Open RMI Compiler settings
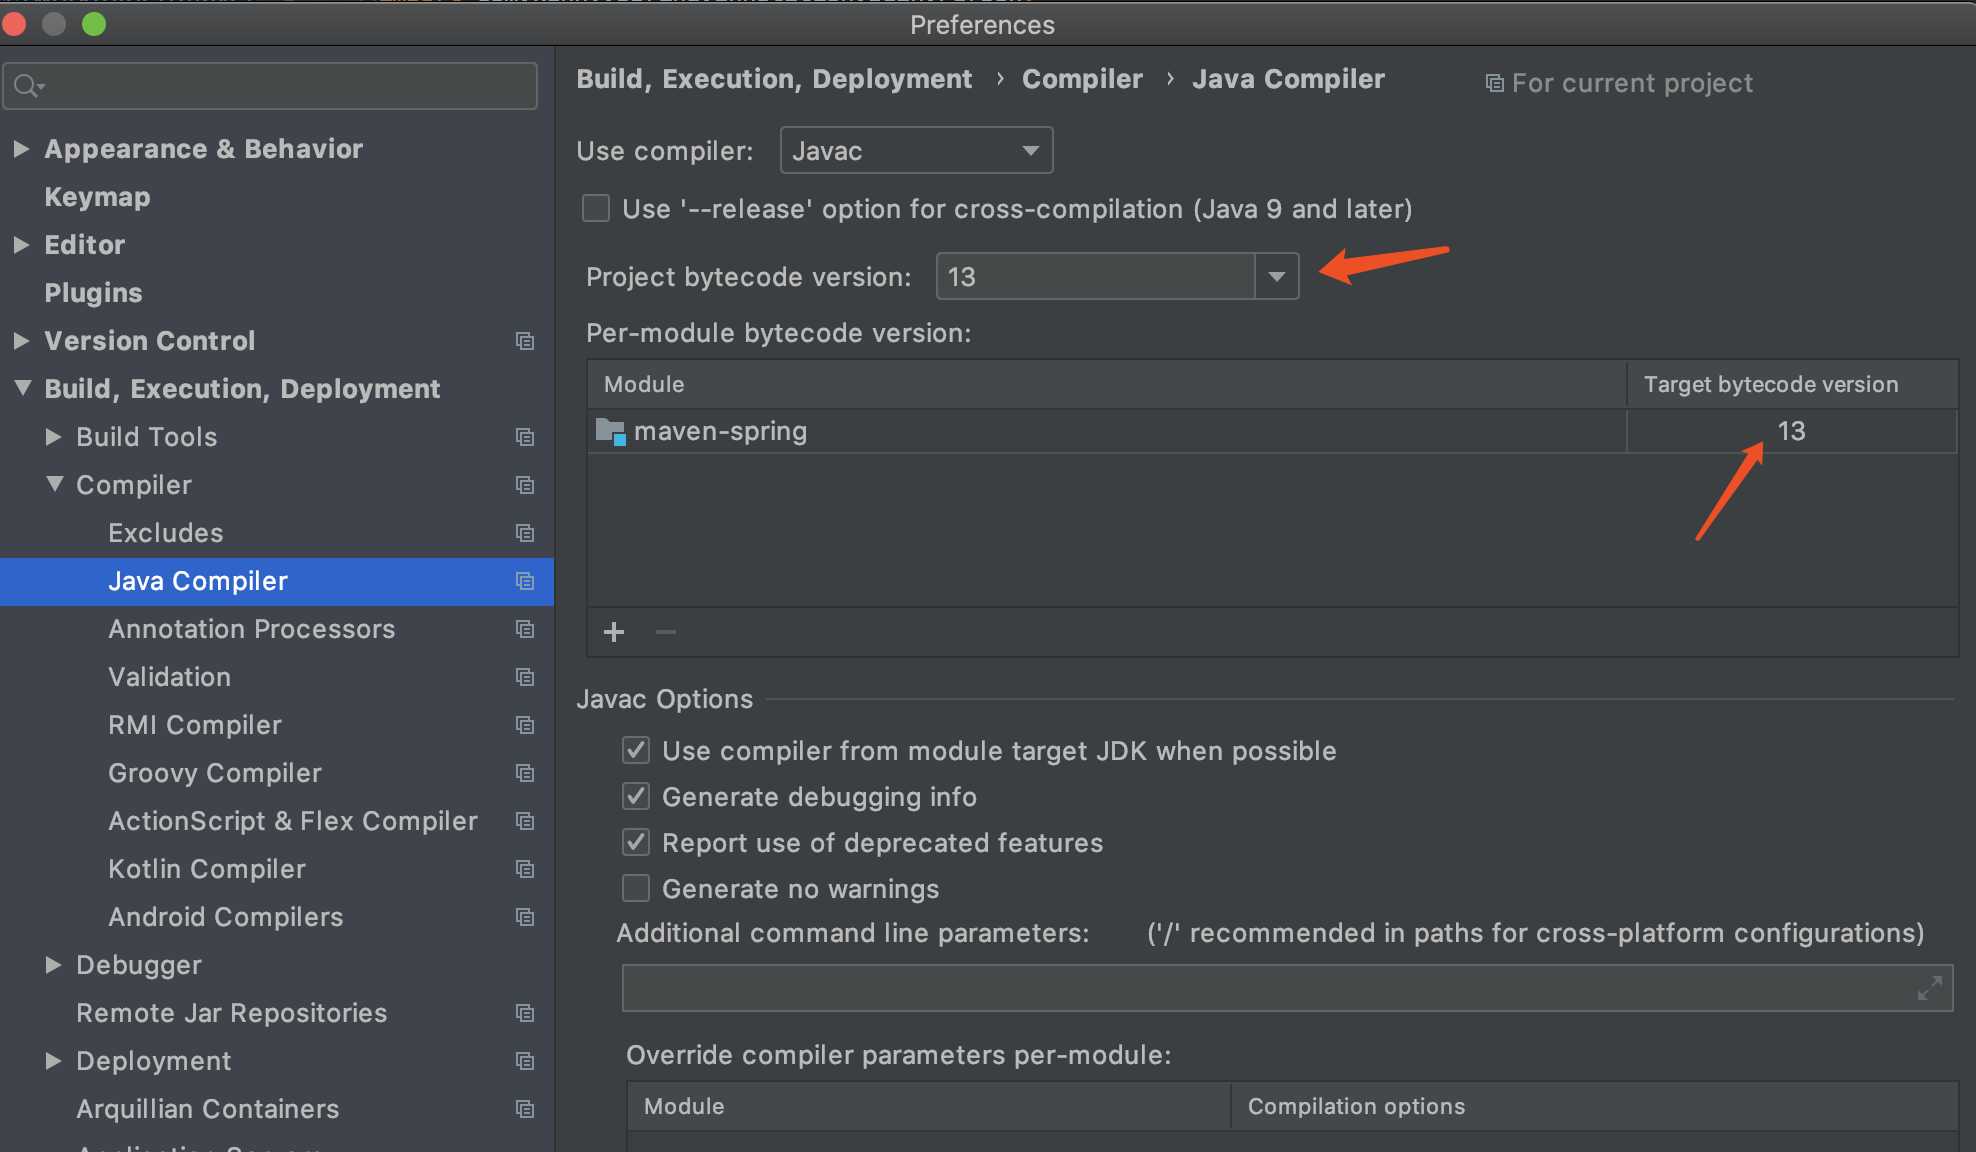Viewport: 1976px width, 1152px height. coord(194,725)
